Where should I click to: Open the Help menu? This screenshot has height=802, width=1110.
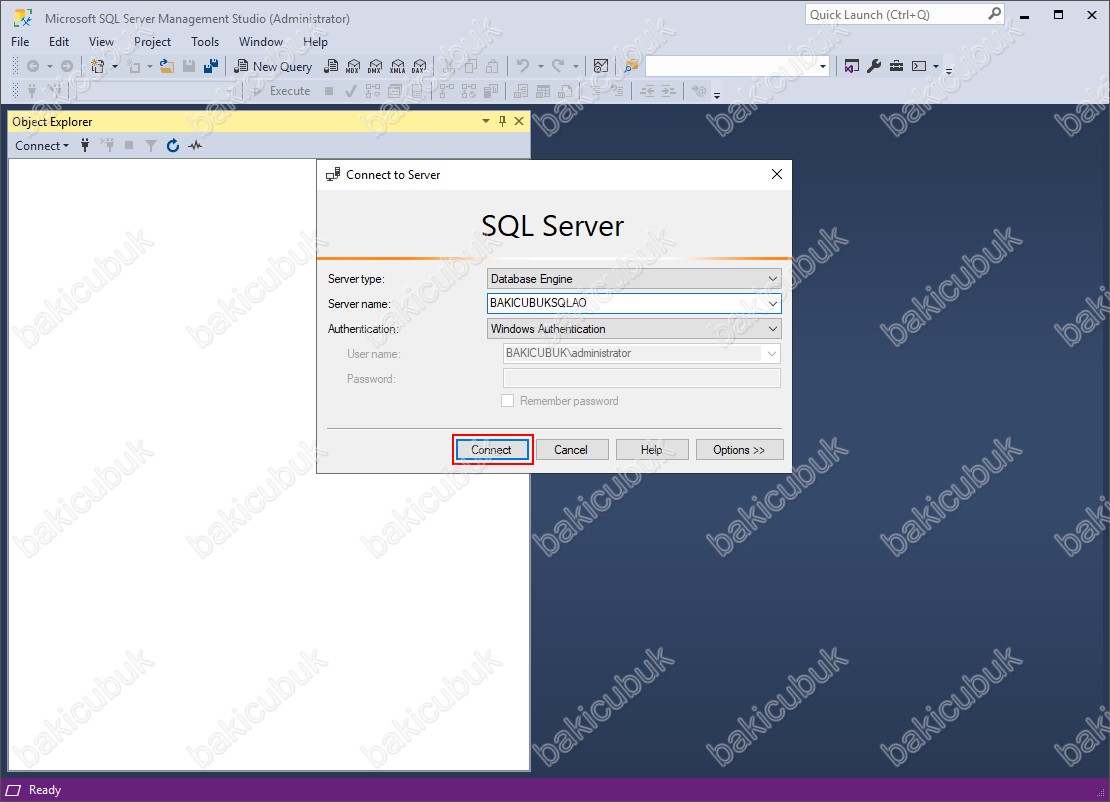coord(316,42)
